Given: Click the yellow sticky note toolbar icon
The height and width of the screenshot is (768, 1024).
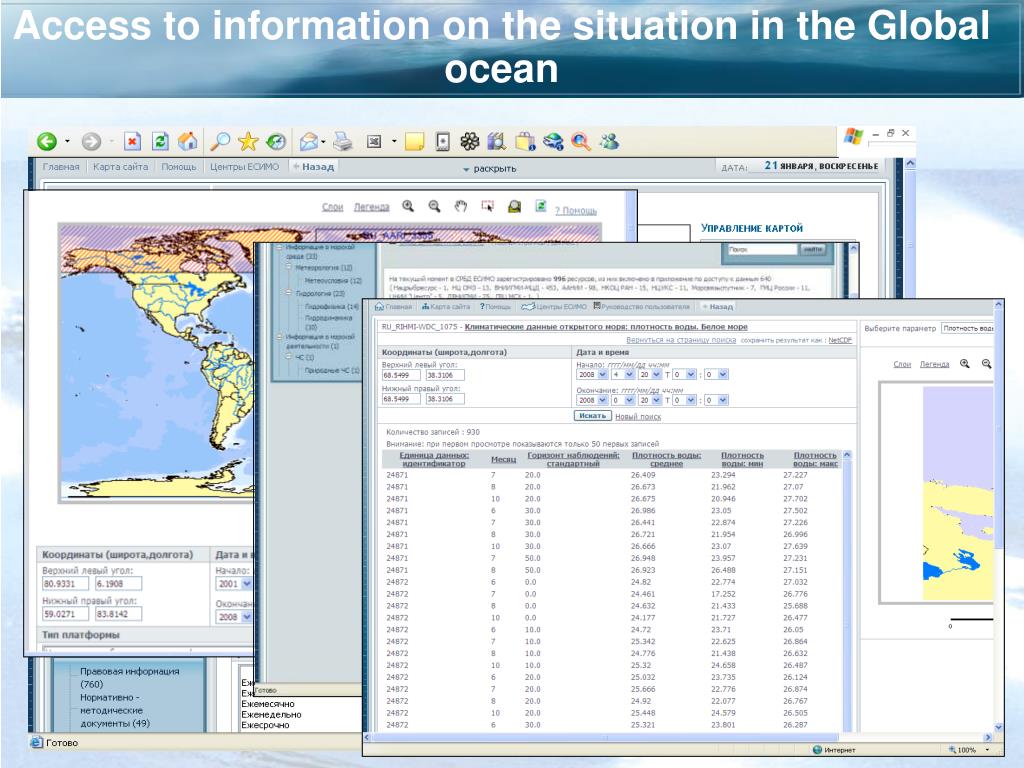Looking at the screenshot, I should pyautogui.click(x=415, y=141).
